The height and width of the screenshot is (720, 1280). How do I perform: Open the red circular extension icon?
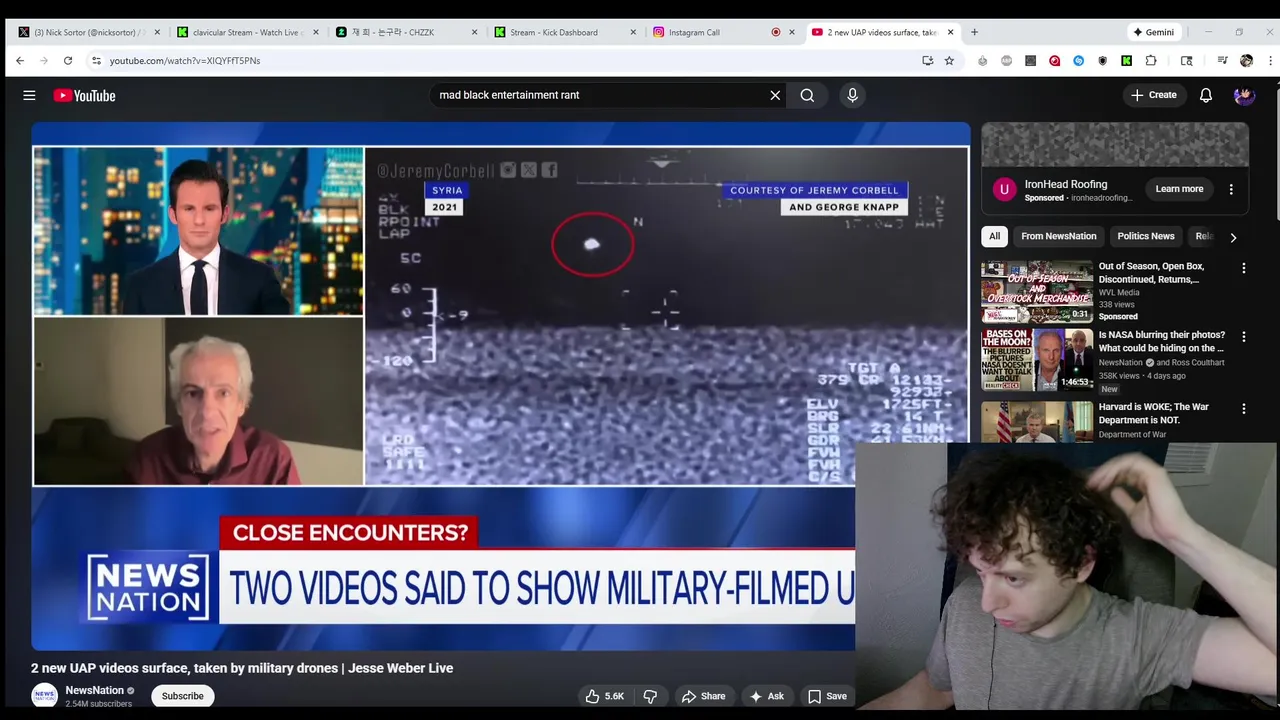point(1054,60)
